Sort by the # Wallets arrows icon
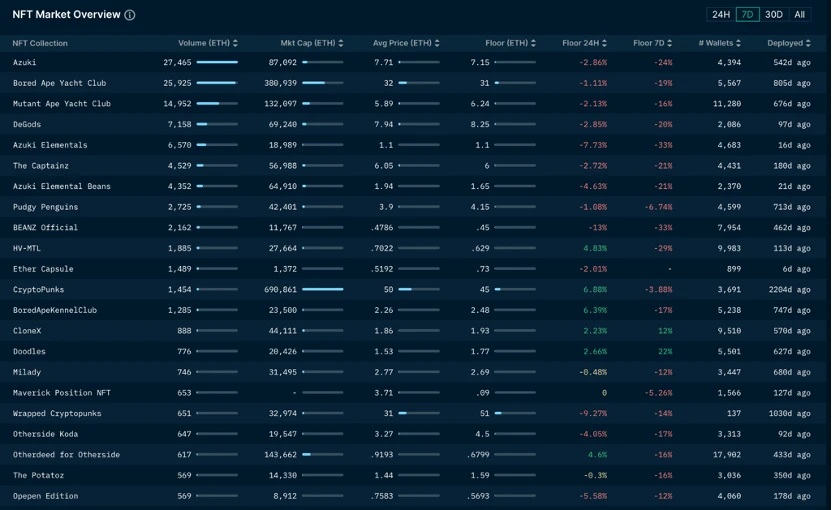The width and height of the screenshot is (832, 510). click(x=738, y=43)
